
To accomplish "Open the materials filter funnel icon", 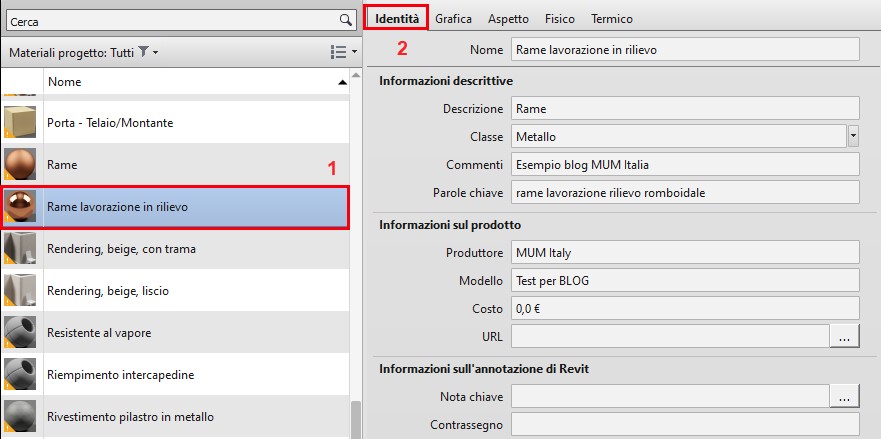I will click(x=144, y=51).
